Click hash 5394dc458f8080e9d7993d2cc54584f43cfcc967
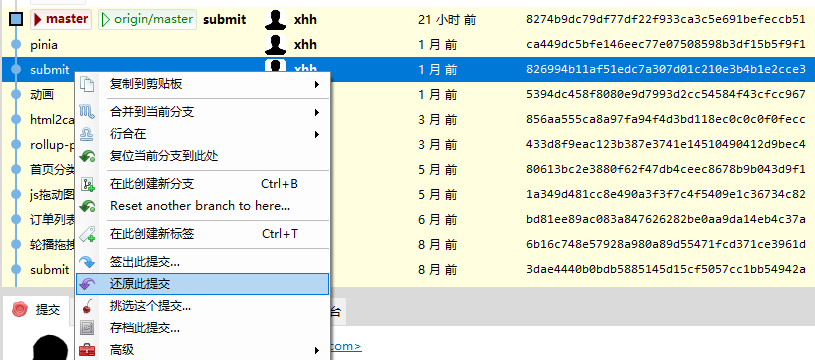 tap(666, 95)
